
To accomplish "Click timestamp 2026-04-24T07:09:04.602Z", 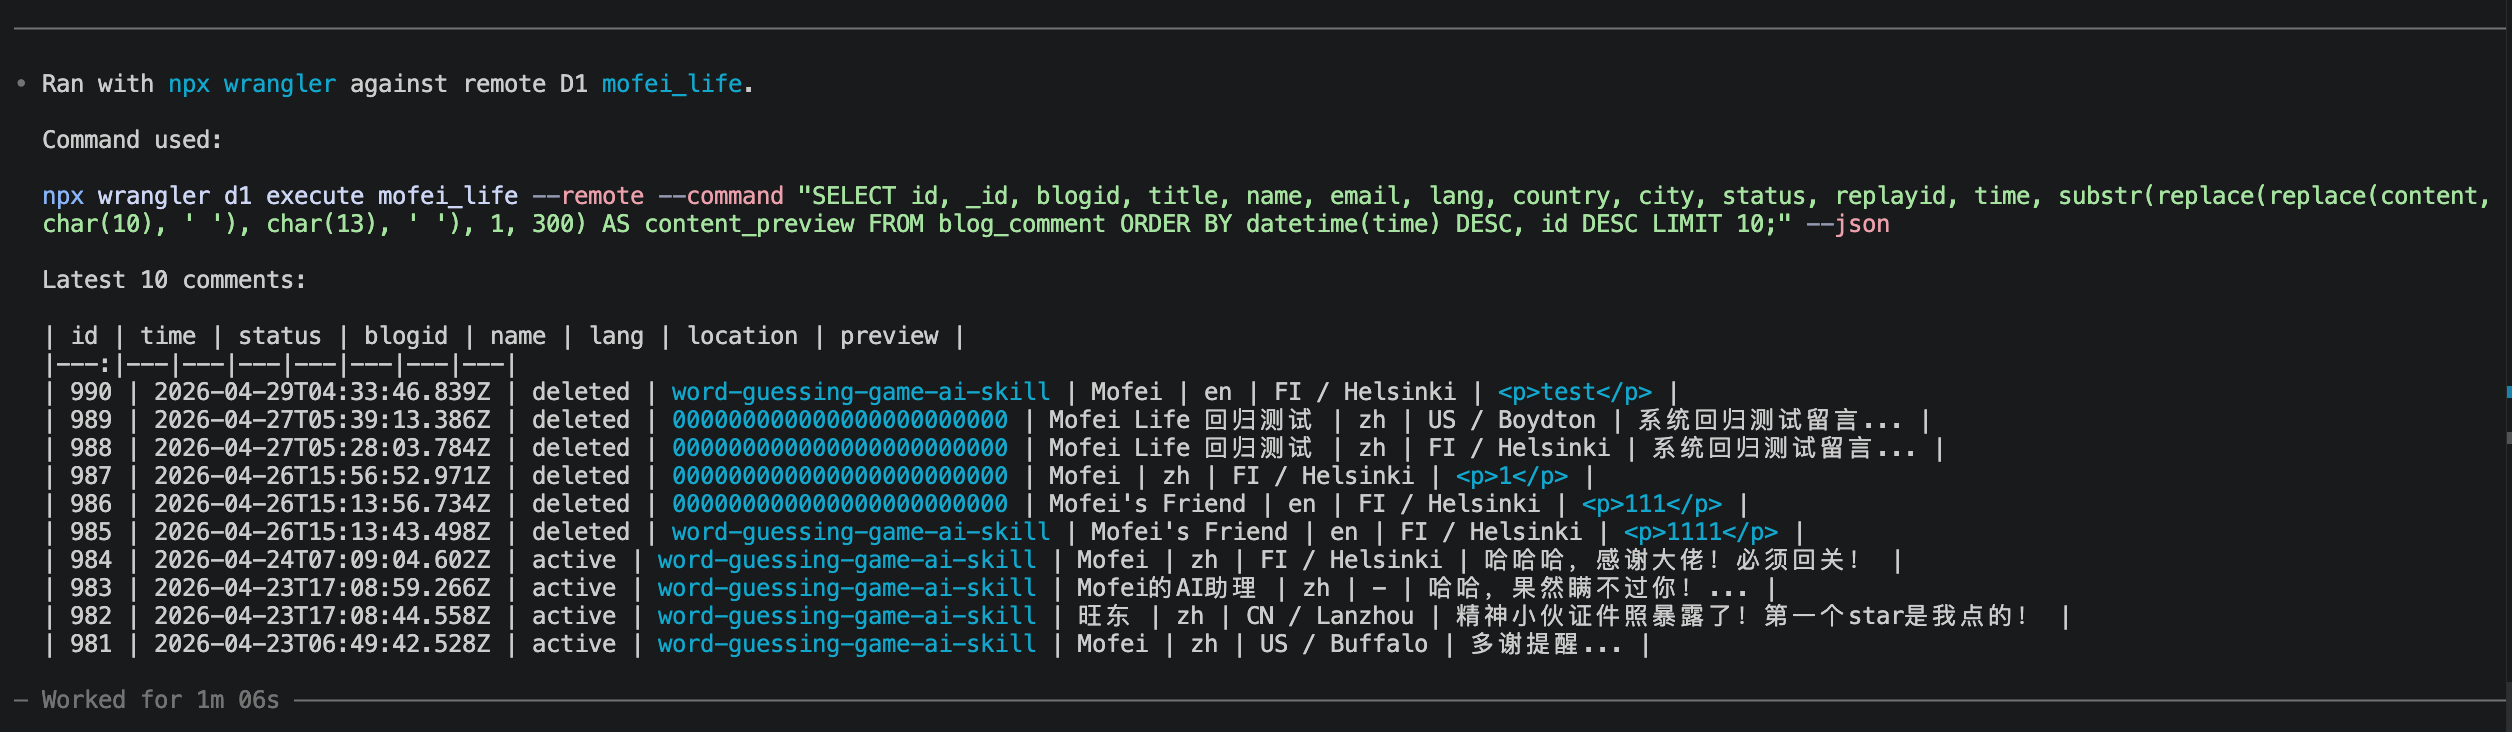I will (322, 560).
